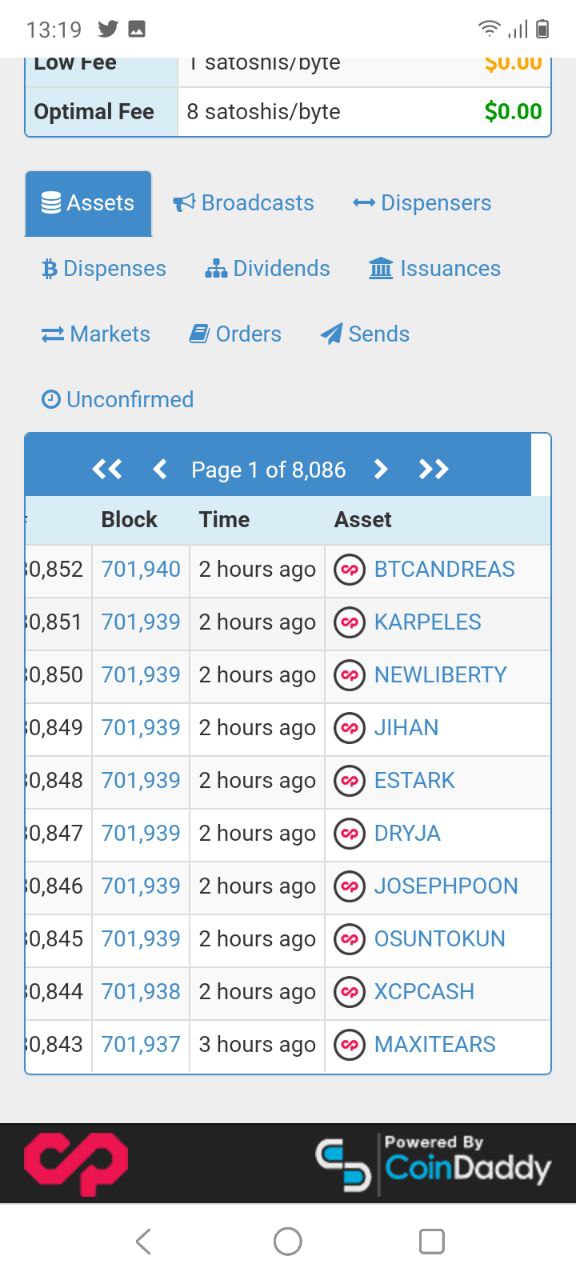This screenshot has width=576, height=1280.
Task: Open the CoinDaddy powered-by logo
Action: click(x=433, y=1164)
